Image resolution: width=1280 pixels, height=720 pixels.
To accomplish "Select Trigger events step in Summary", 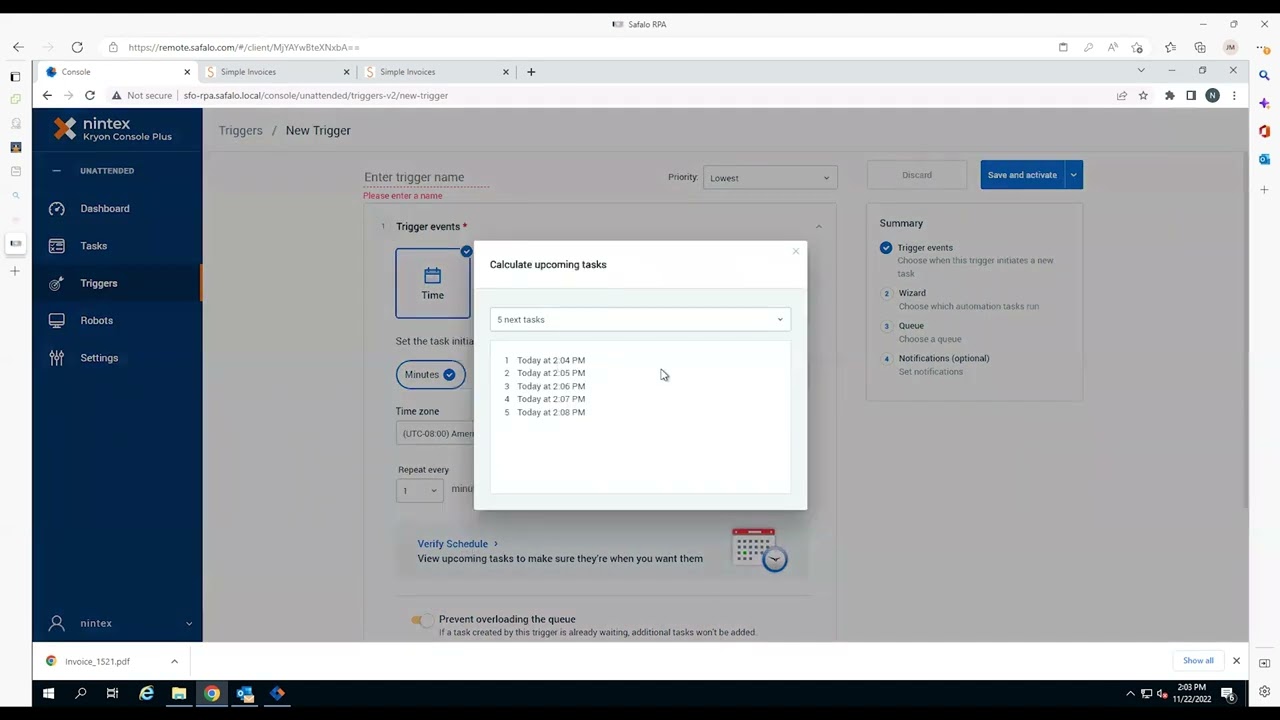I will (925, 247).
